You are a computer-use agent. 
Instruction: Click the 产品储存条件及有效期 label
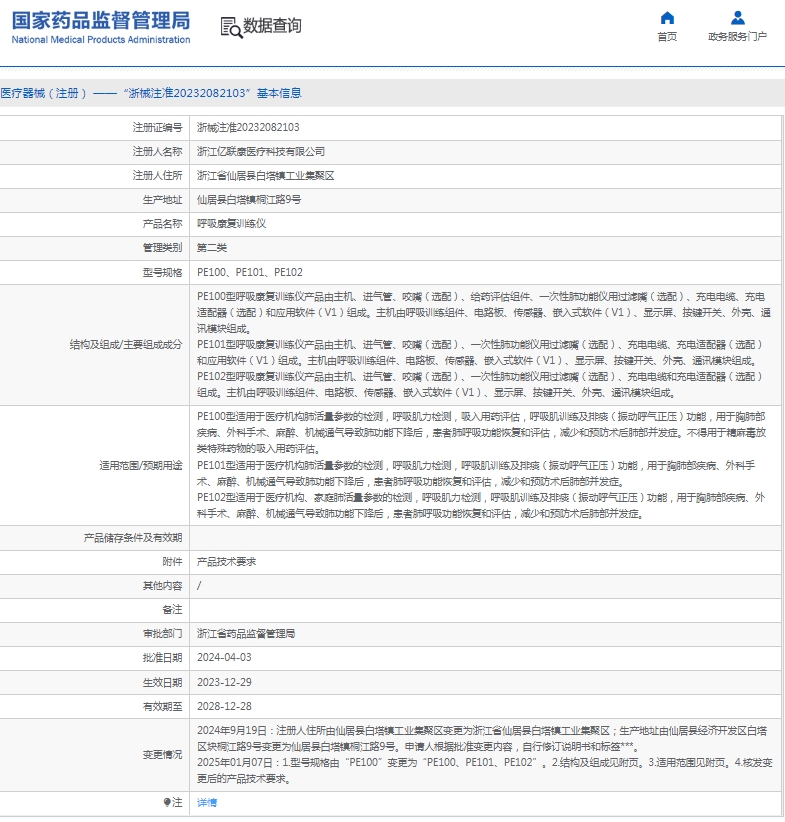pos(133,538)
